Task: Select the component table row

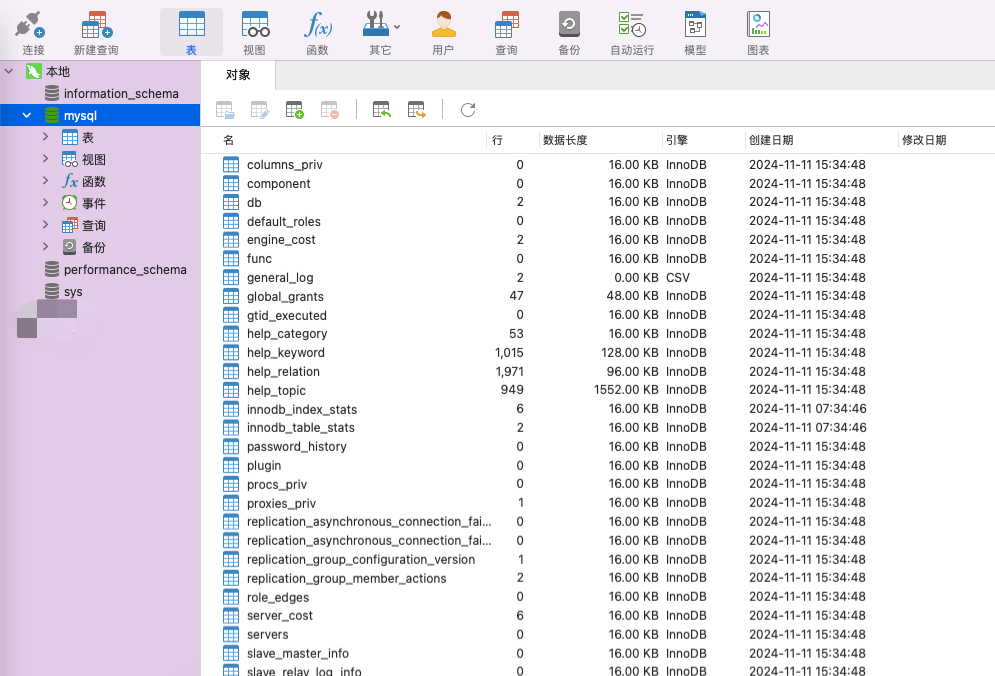Action: tap(598, 183)
